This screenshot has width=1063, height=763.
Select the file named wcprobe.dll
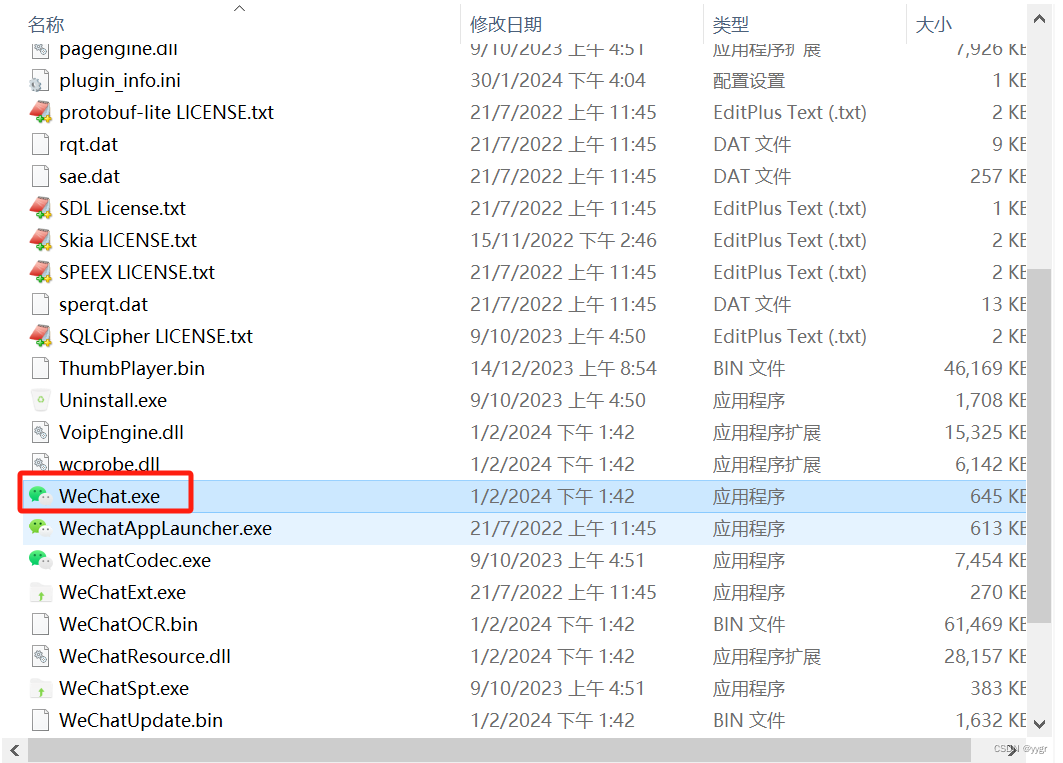point(109,465)
